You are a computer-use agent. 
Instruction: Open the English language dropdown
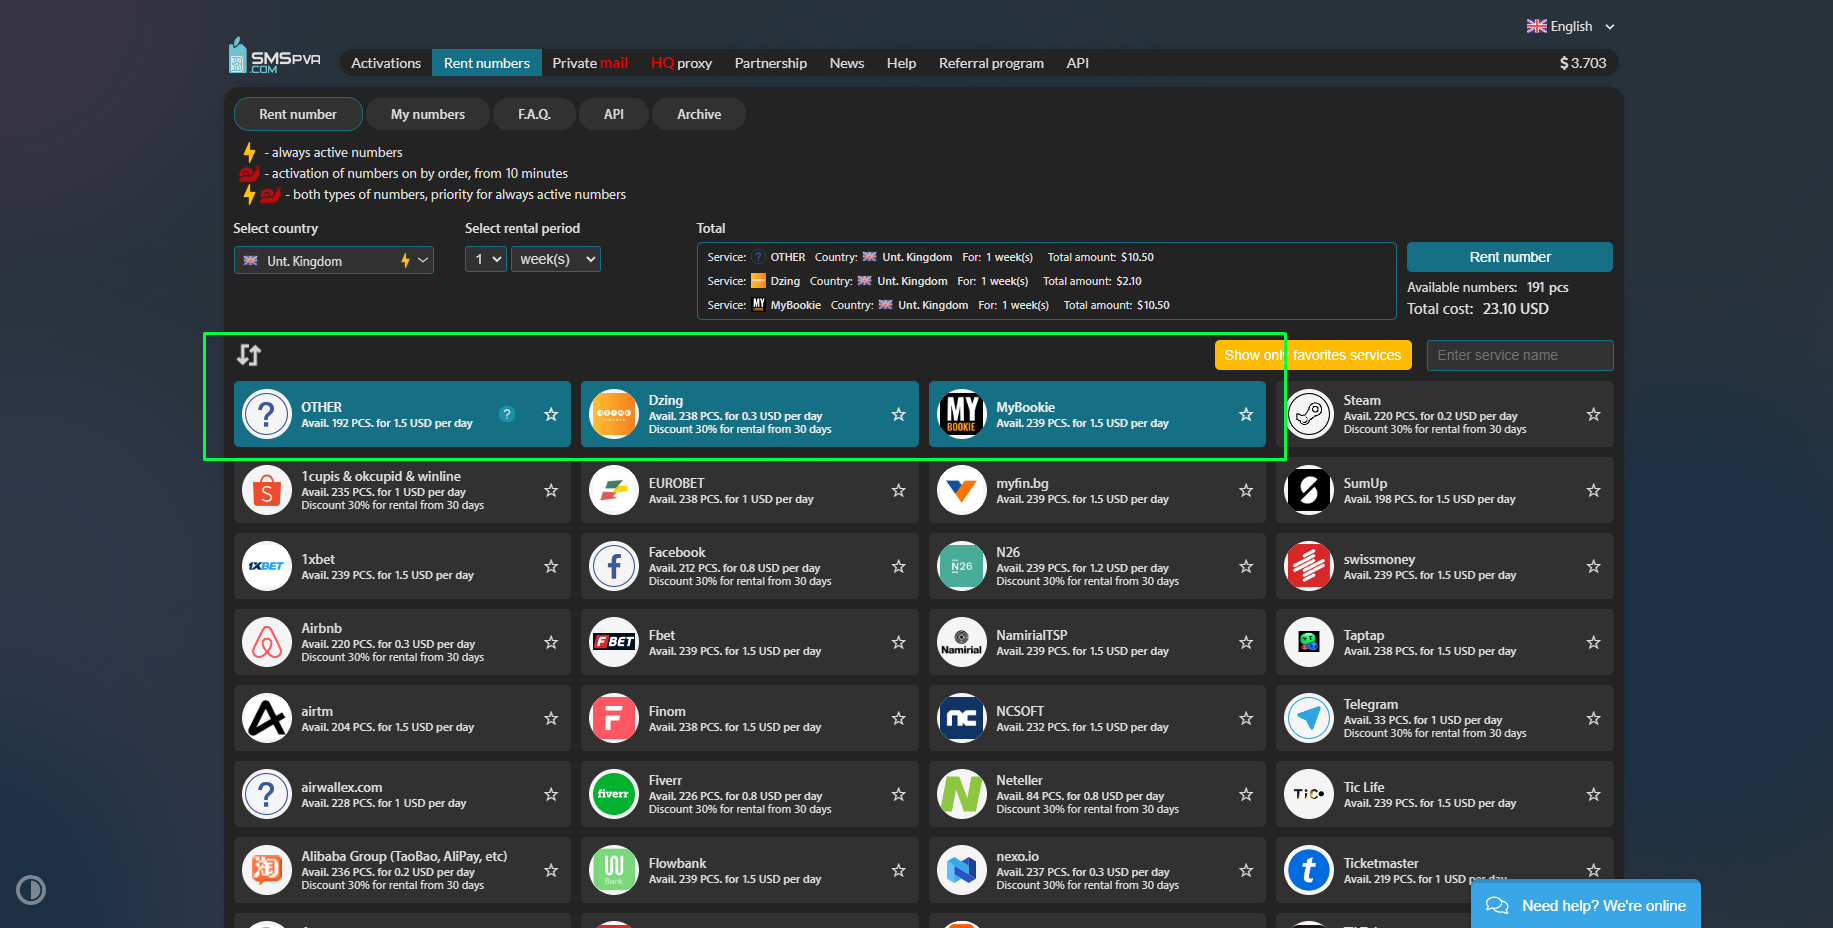coord(1570,26)
